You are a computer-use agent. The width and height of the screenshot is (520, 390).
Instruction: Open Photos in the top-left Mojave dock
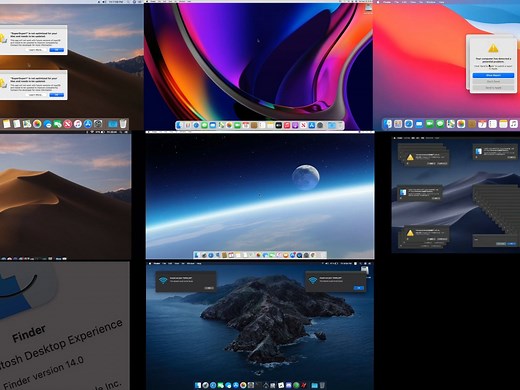(37, 124)
